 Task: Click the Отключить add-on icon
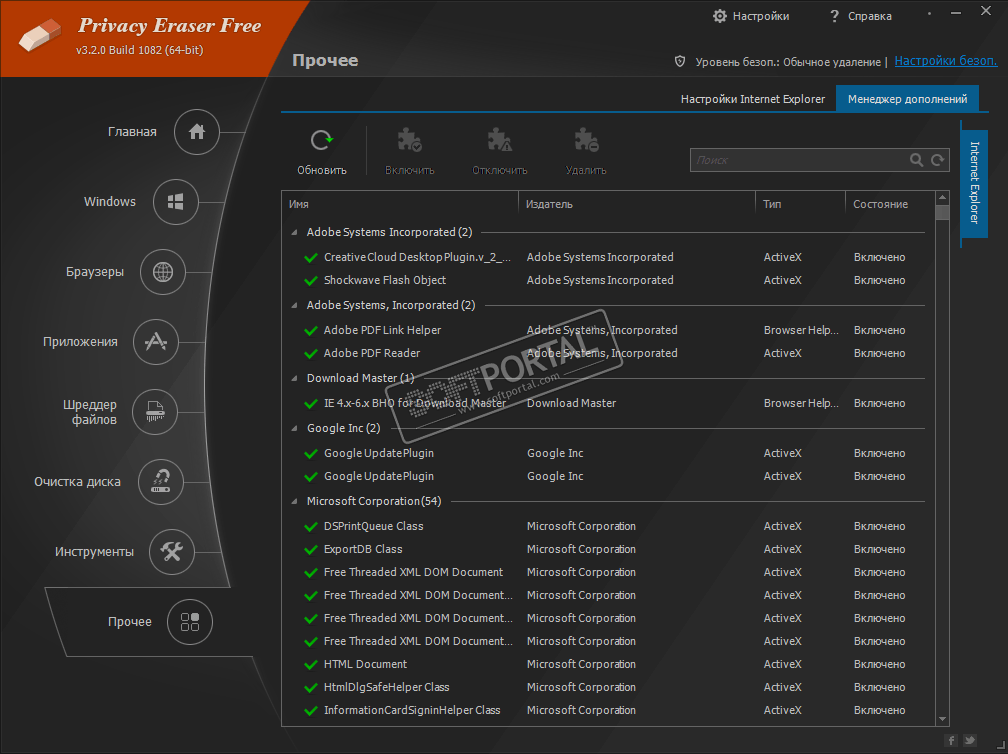(500, 139)
